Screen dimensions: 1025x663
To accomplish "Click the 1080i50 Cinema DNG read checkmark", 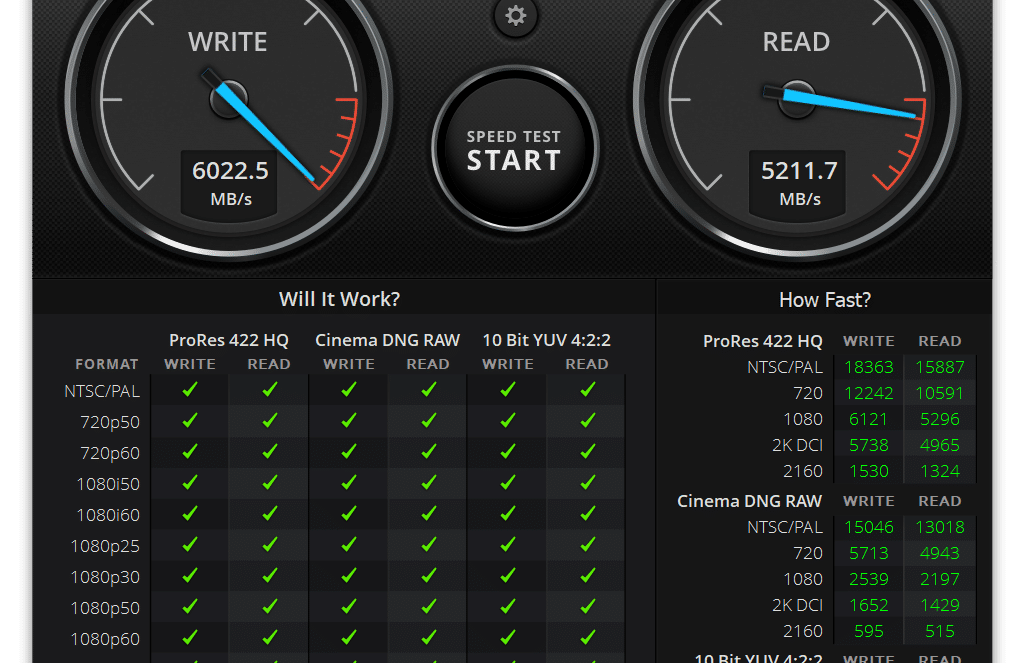I will click(429, 483).
